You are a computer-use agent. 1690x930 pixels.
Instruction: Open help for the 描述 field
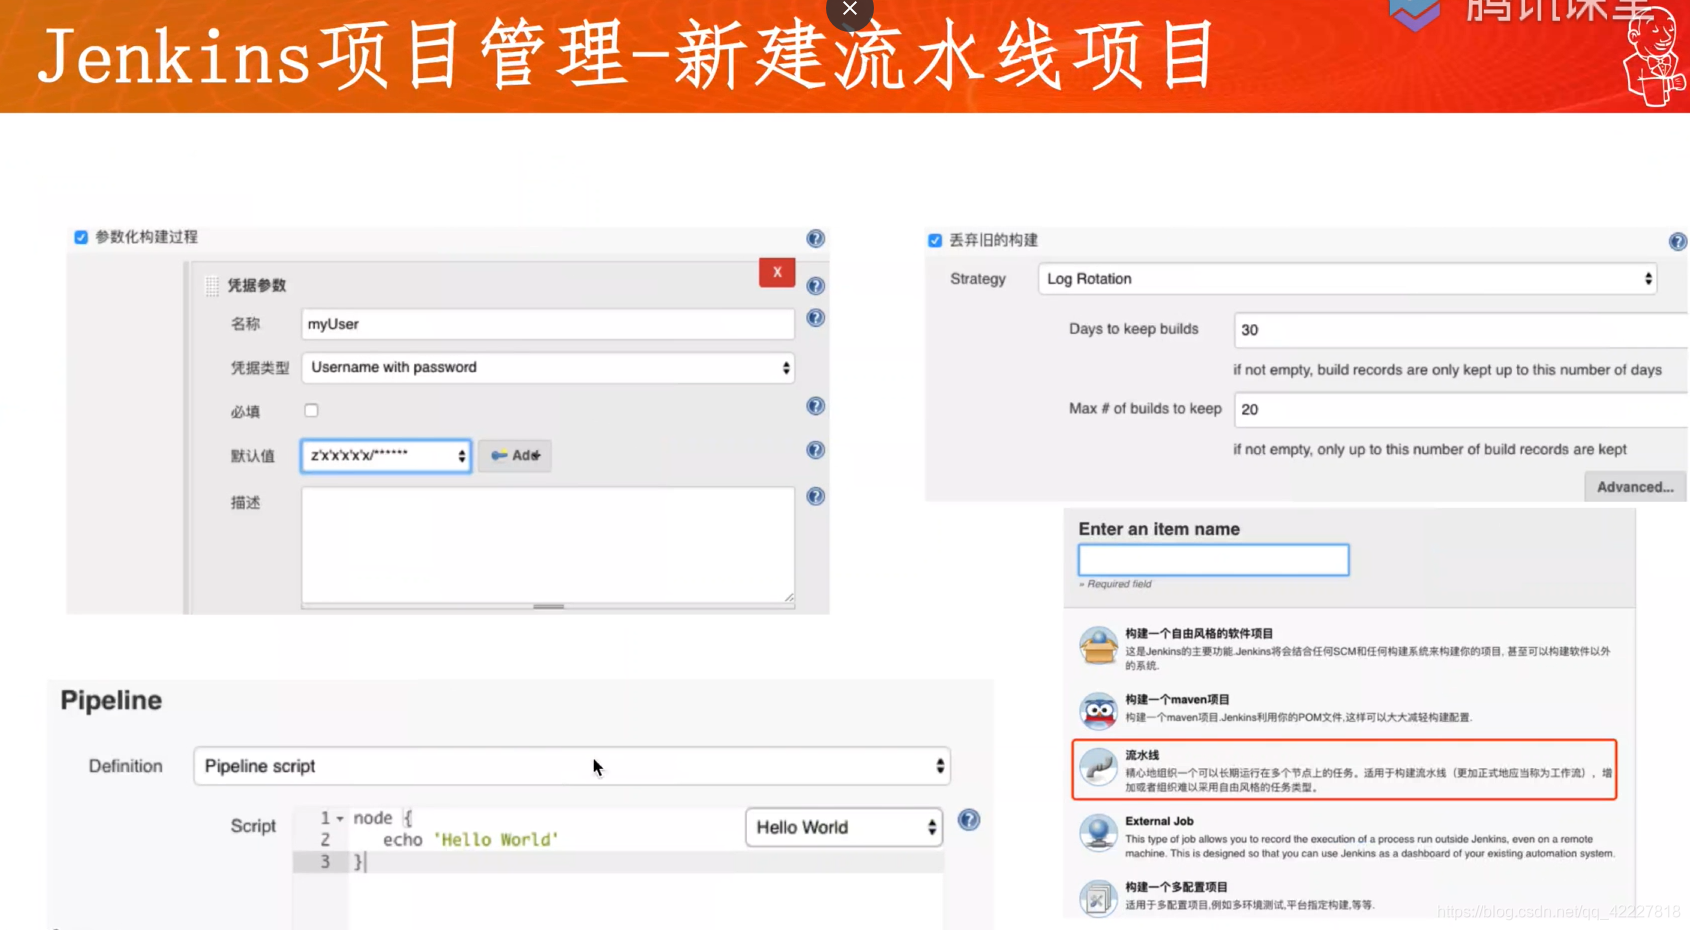[x=815, y=496]
